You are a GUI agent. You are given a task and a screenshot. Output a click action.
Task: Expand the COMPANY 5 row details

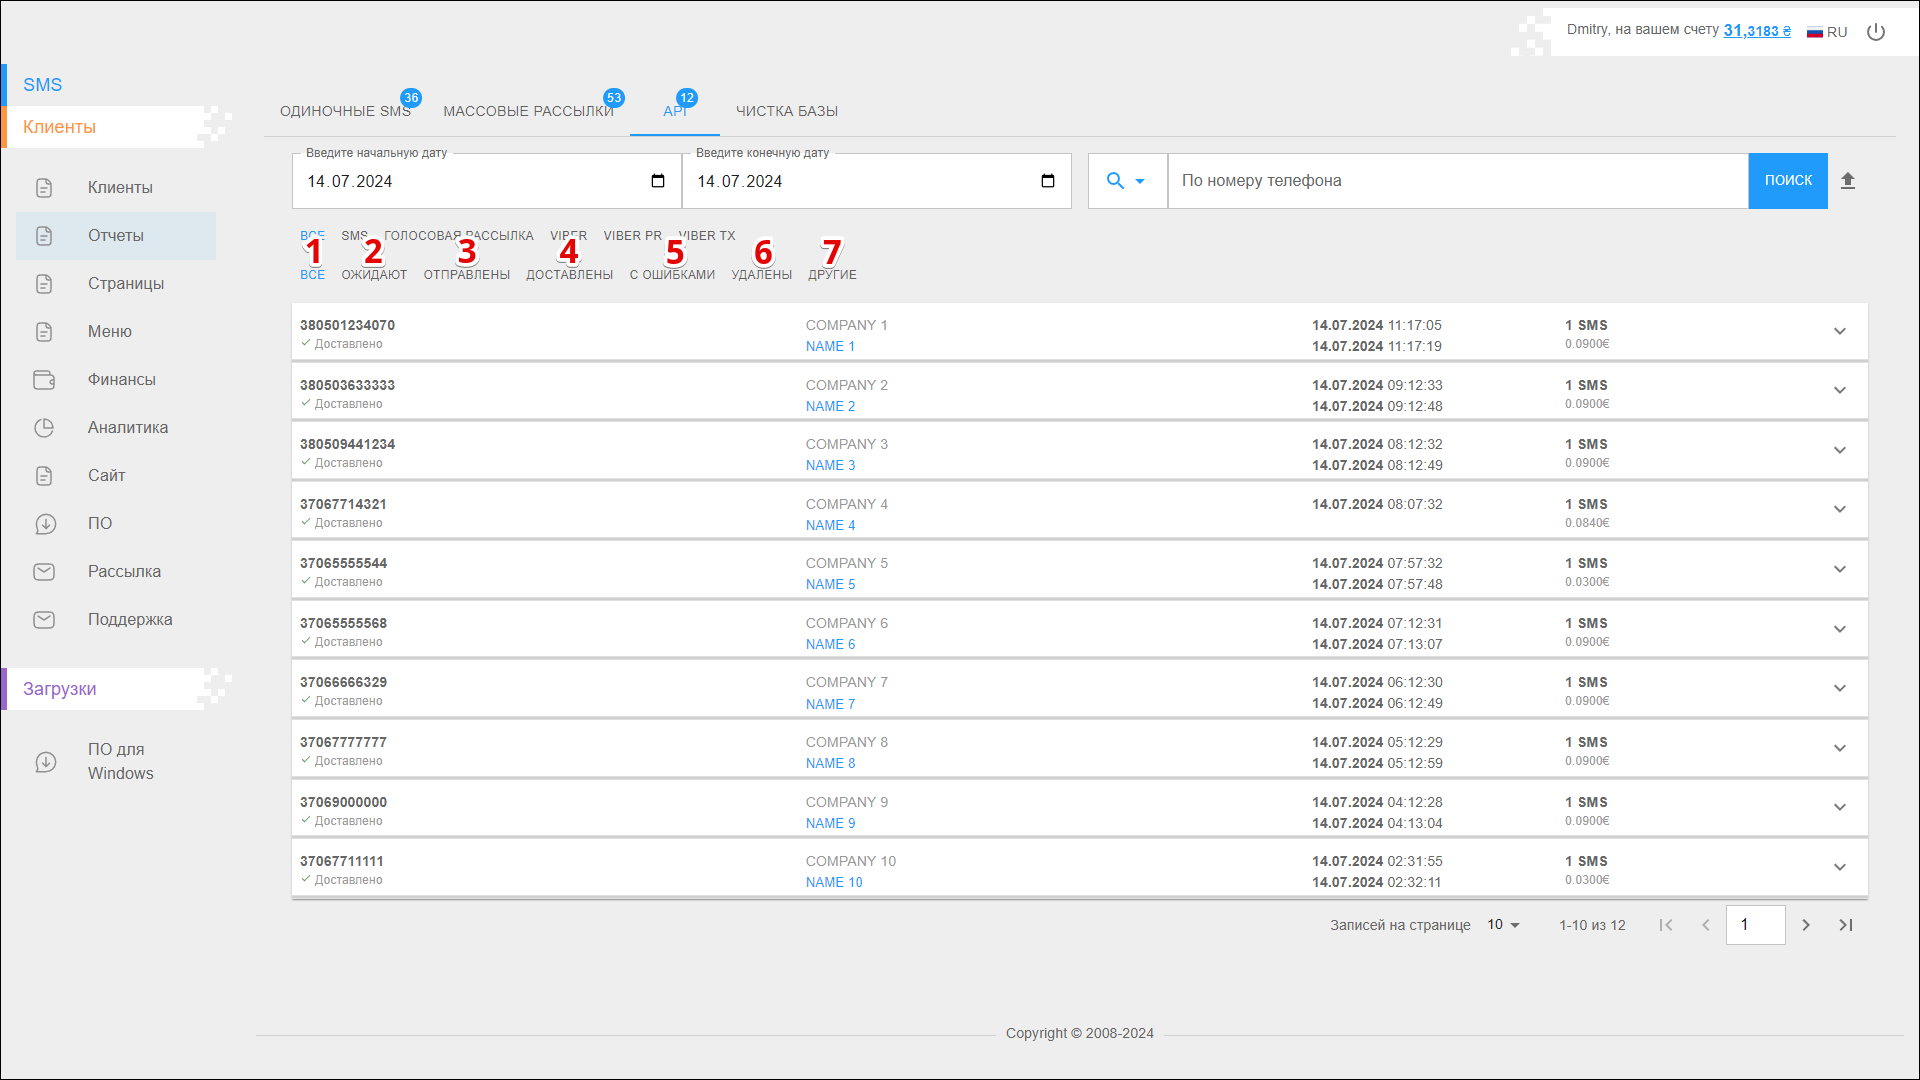pos(1839,570)
